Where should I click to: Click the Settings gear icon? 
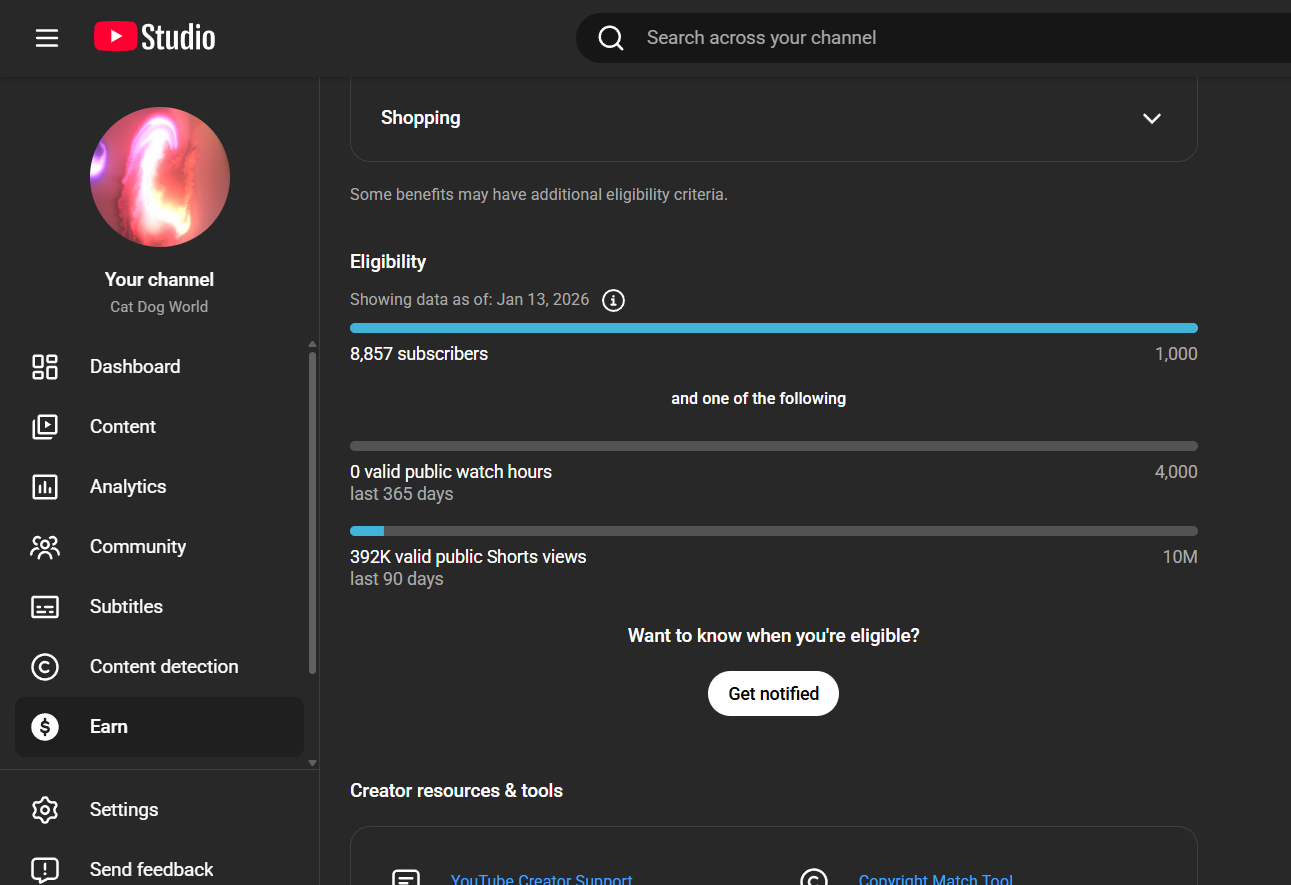(45, 810)
